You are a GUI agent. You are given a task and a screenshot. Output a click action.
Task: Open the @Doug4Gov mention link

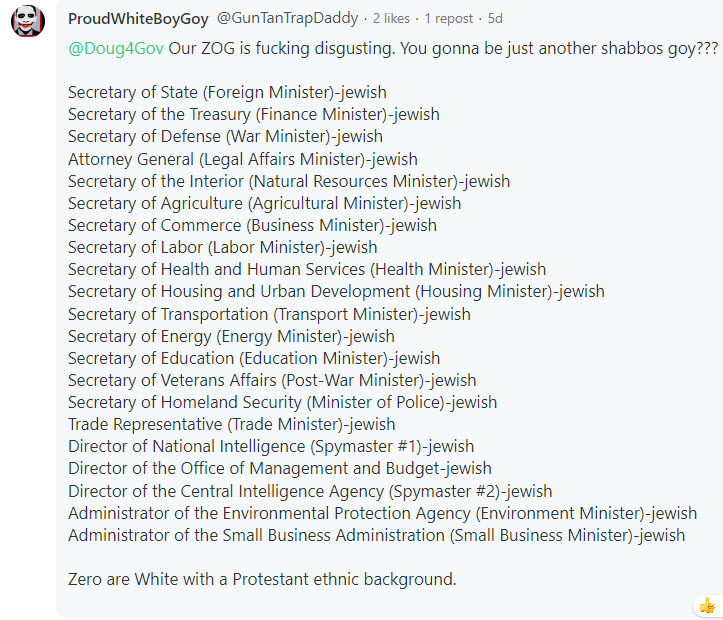tap(116, 48)
